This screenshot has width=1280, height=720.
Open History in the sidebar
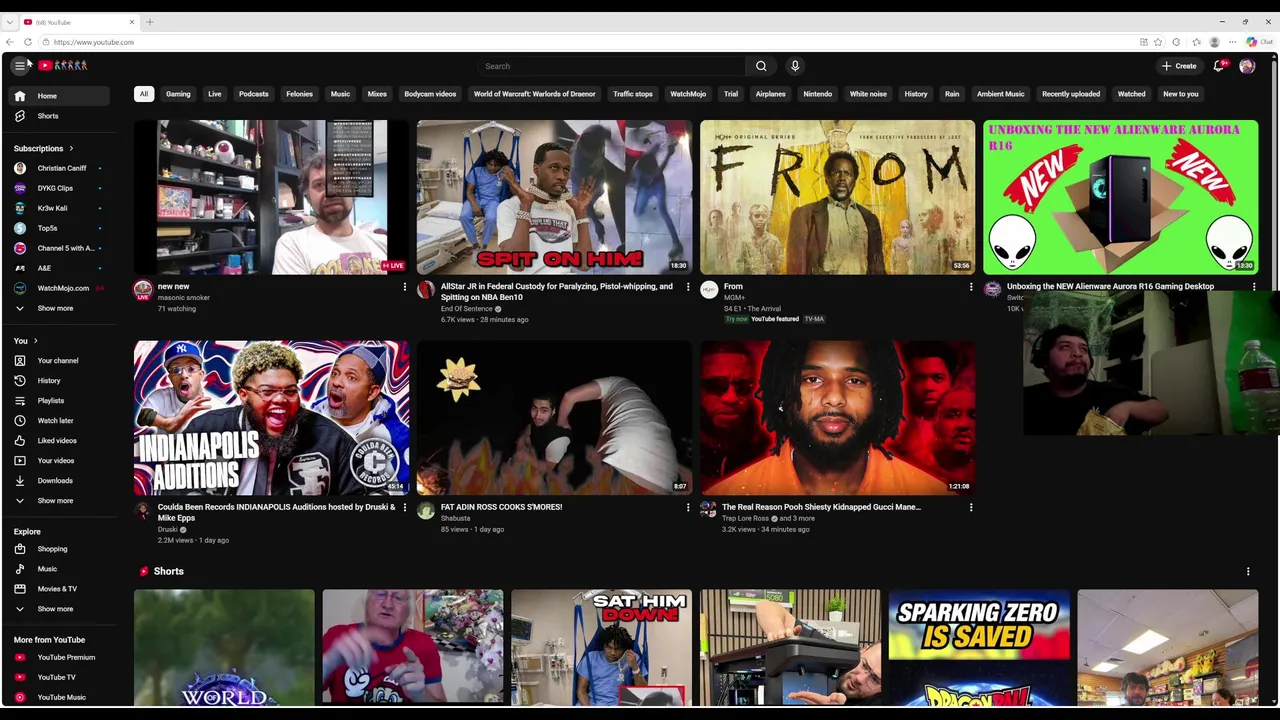60,381
